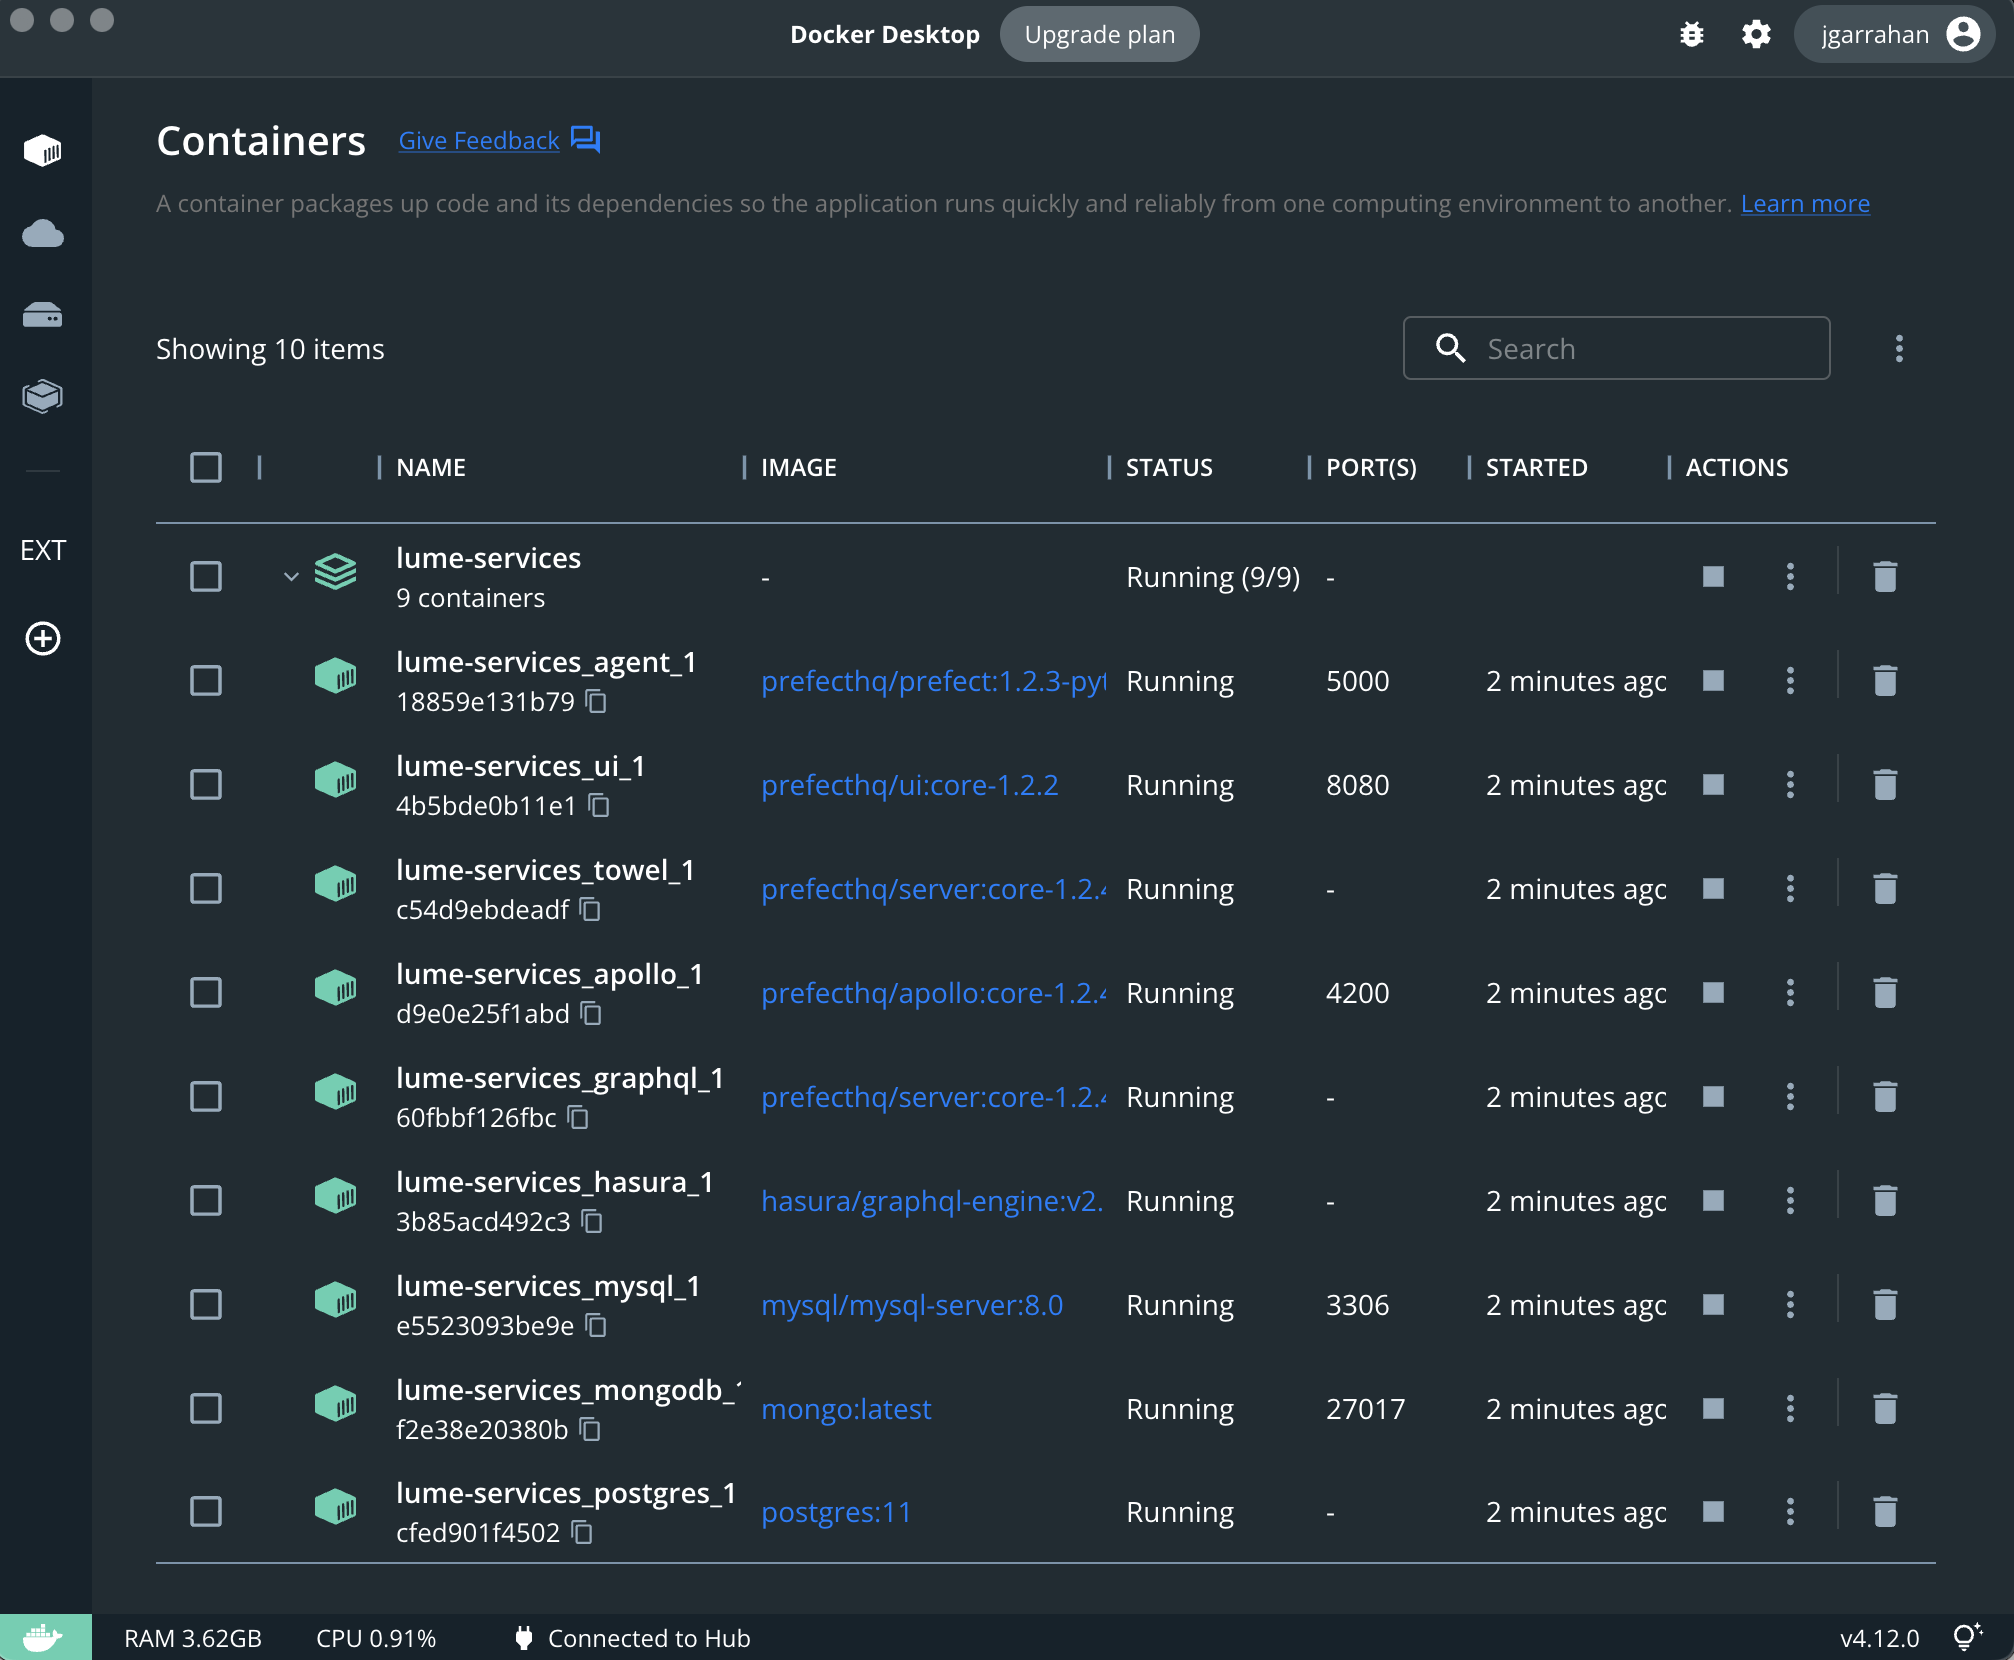
Task: Open more actions for lume-services_agent_1
Action: [x=1790, y=680]
